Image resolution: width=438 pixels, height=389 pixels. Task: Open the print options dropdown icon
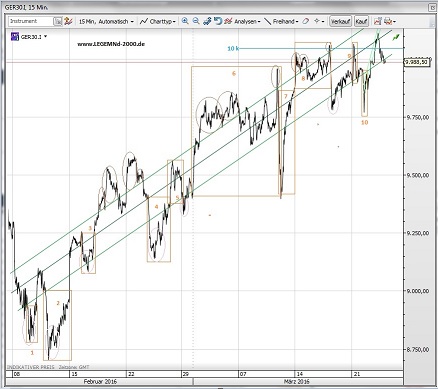tap(390, 21)
